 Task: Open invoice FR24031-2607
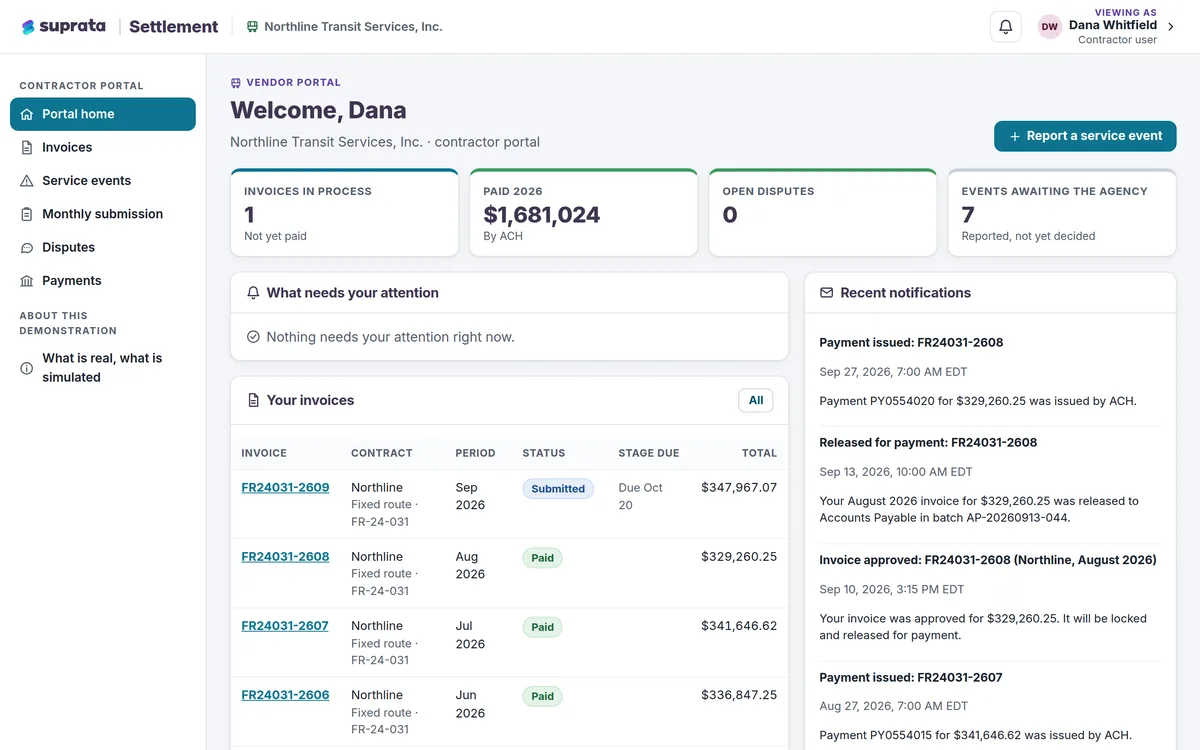(x=285, y=626)
